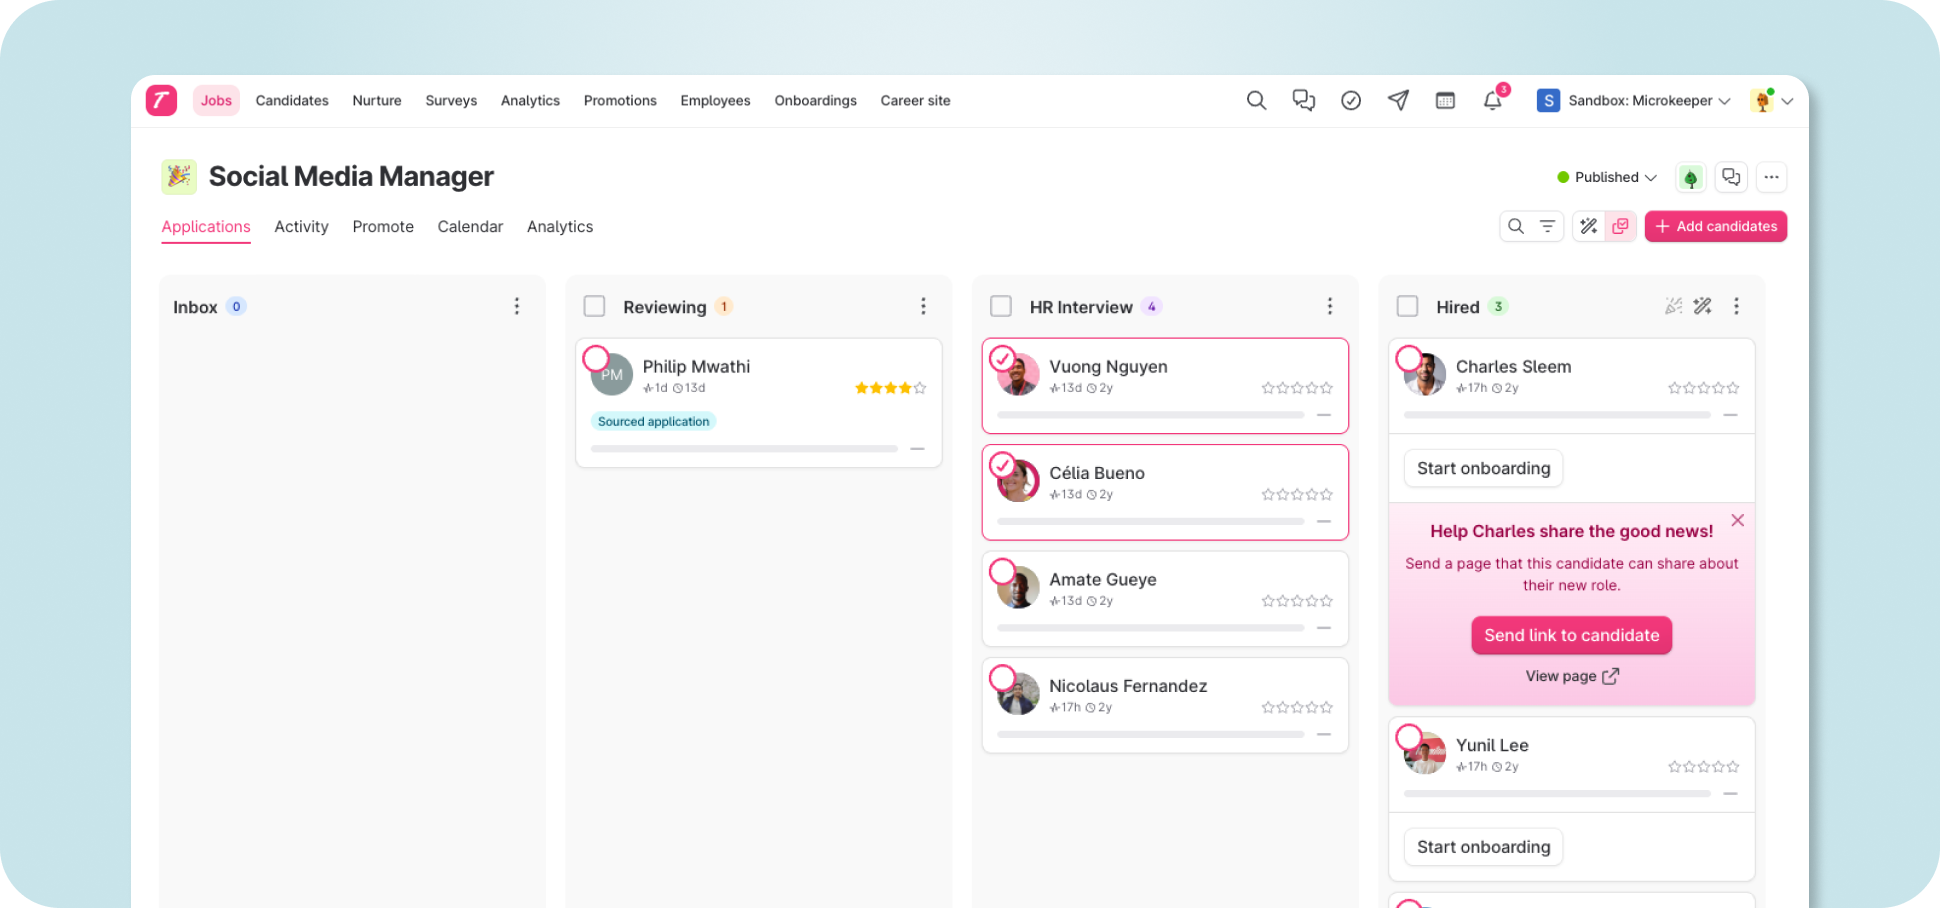Image resolution: width=1940 pixels, height=908 pixels.
Task: Rate Philip Mwathi using the star rating
Action: [890, 388]
